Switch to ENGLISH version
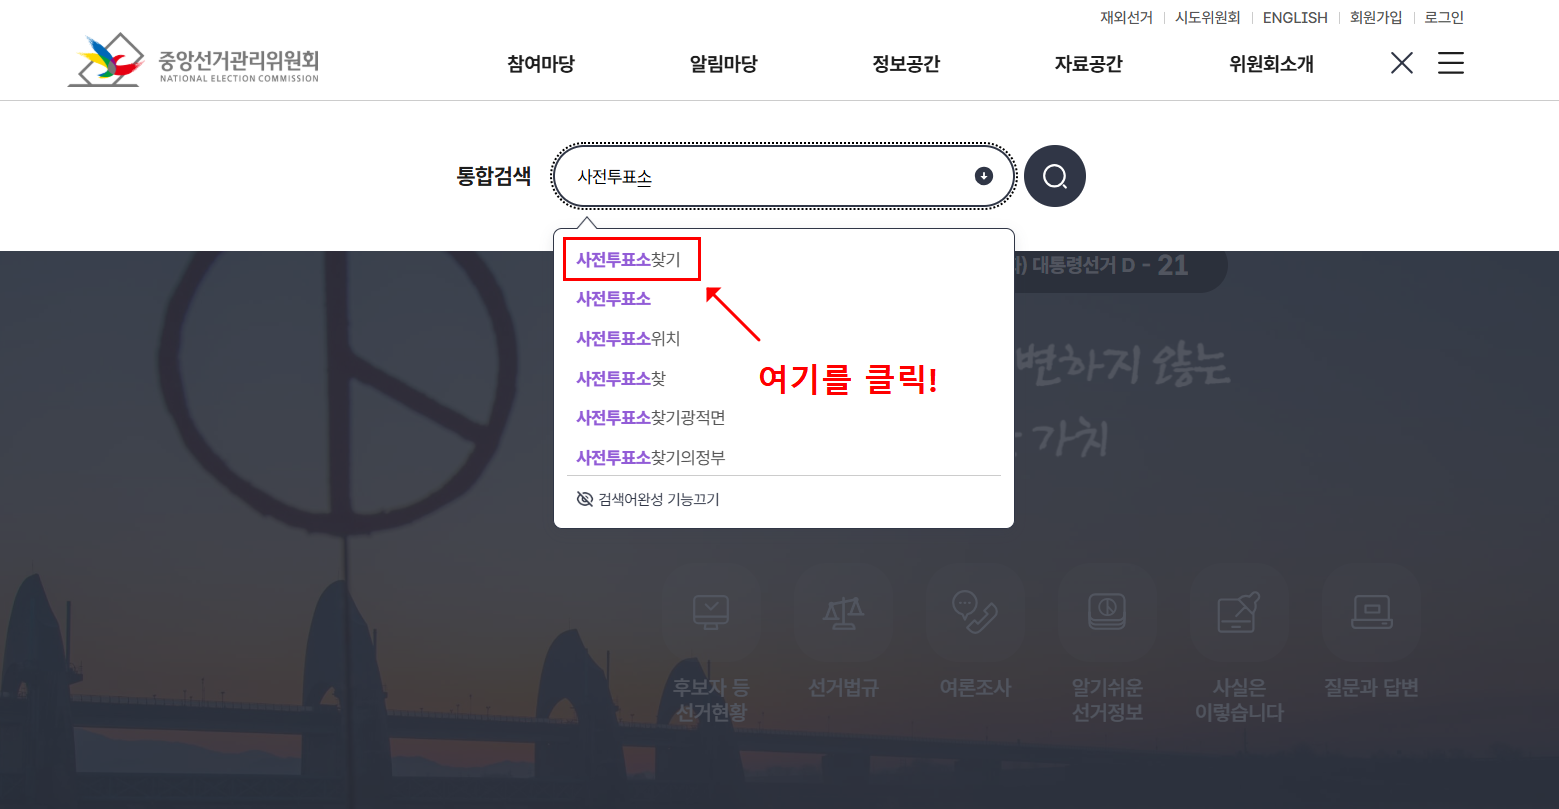The image size is (1559, 809). point(1294,17)
